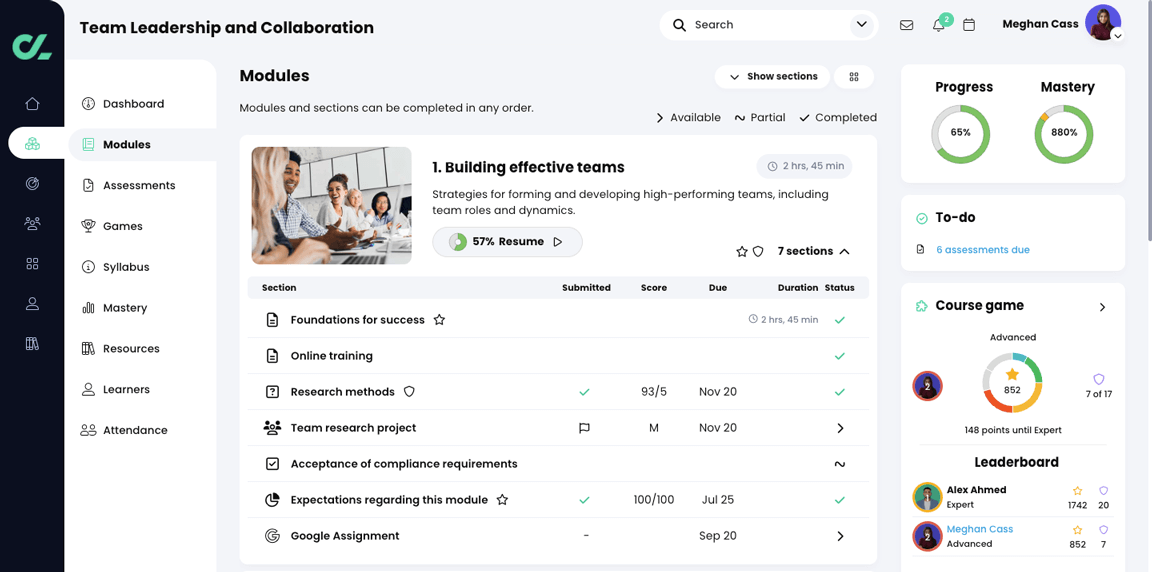Open module title Building effective teams
1152x572 pixels.
coord(528,167)
